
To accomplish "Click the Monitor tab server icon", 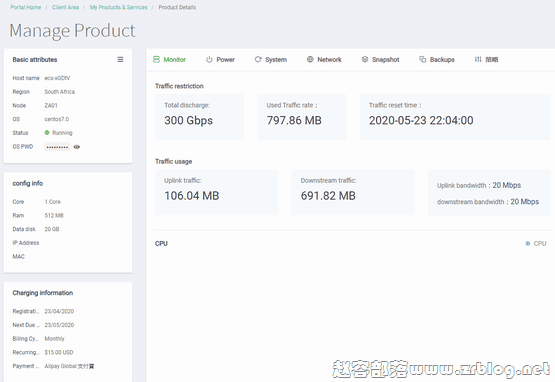I will 156,59.
